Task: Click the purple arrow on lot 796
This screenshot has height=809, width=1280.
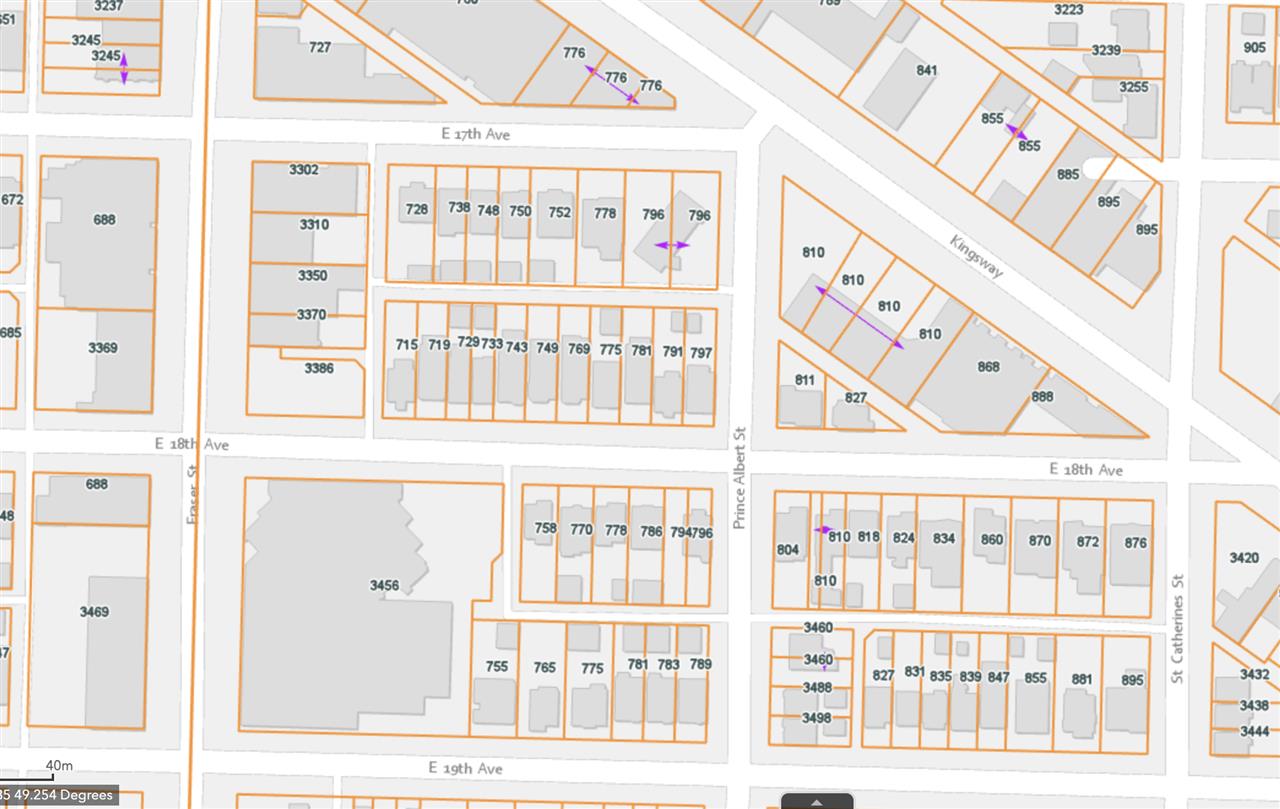Action: coord(671,245)
